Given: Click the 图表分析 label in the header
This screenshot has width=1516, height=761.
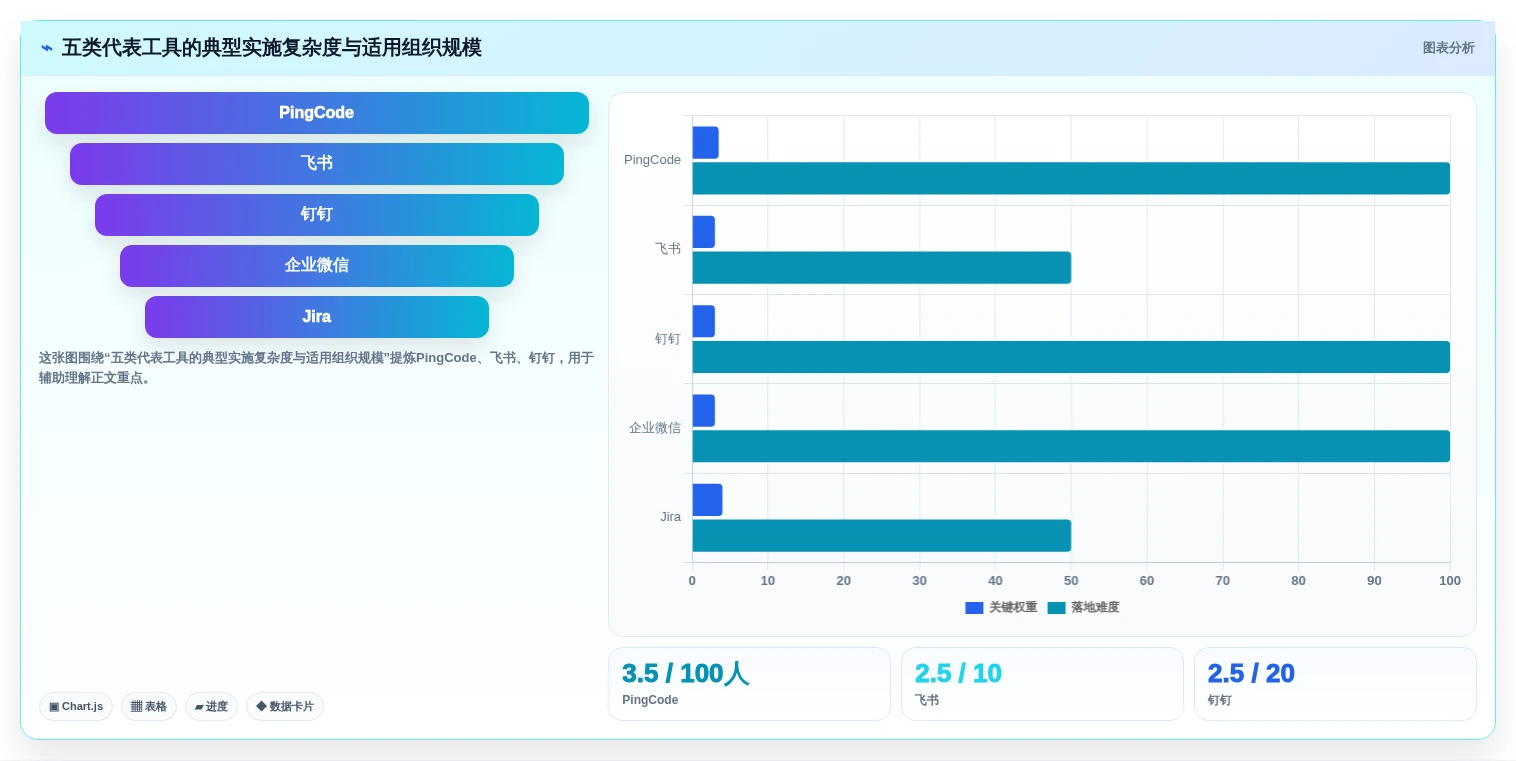Looking at the screenshot, I should point(1448,48).
